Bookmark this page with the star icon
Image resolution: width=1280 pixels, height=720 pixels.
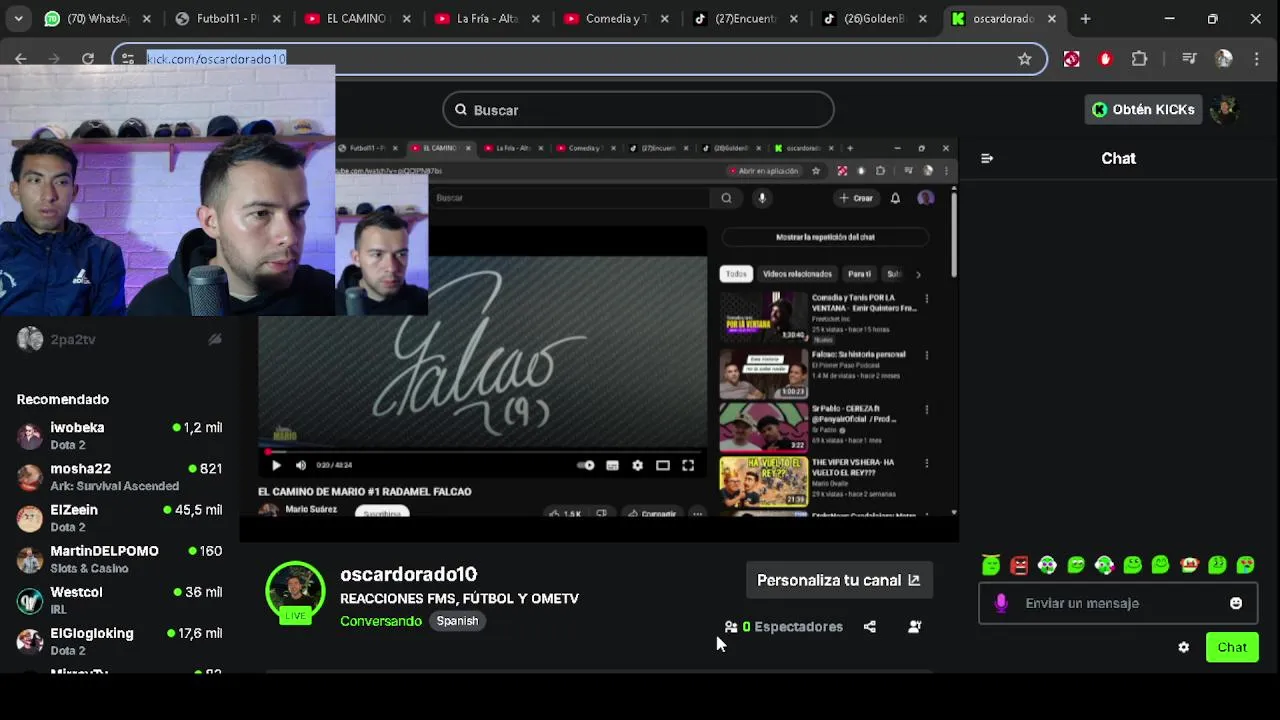pos(1024,59)
